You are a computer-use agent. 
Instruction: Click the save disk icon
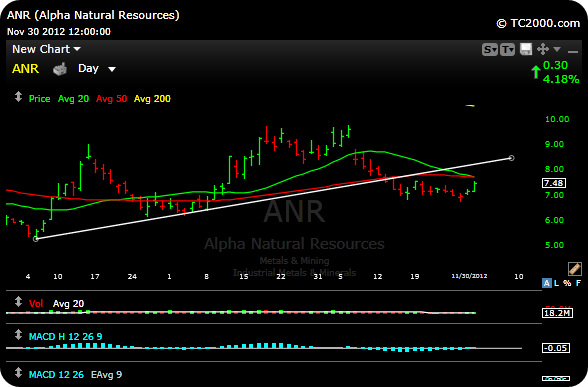[x=526, y=50]
